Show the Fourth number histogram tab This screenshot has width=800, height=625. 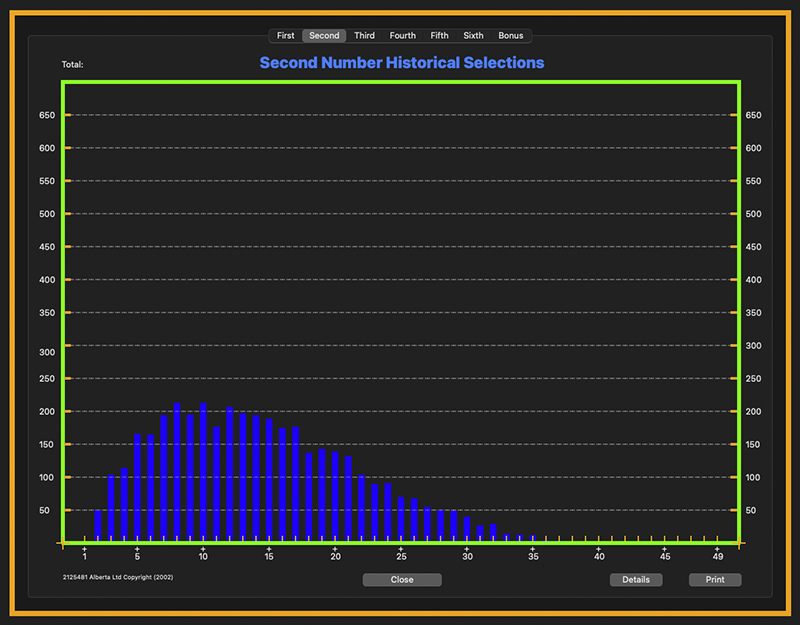(x=403, y=36)
